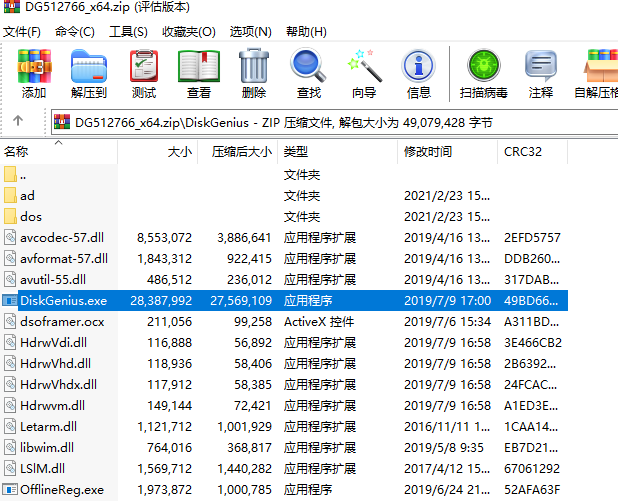Screen dimensions: 618x501
Task: Sort by 类型 column header
Action: pyautogui.click(x=337, y=151)
